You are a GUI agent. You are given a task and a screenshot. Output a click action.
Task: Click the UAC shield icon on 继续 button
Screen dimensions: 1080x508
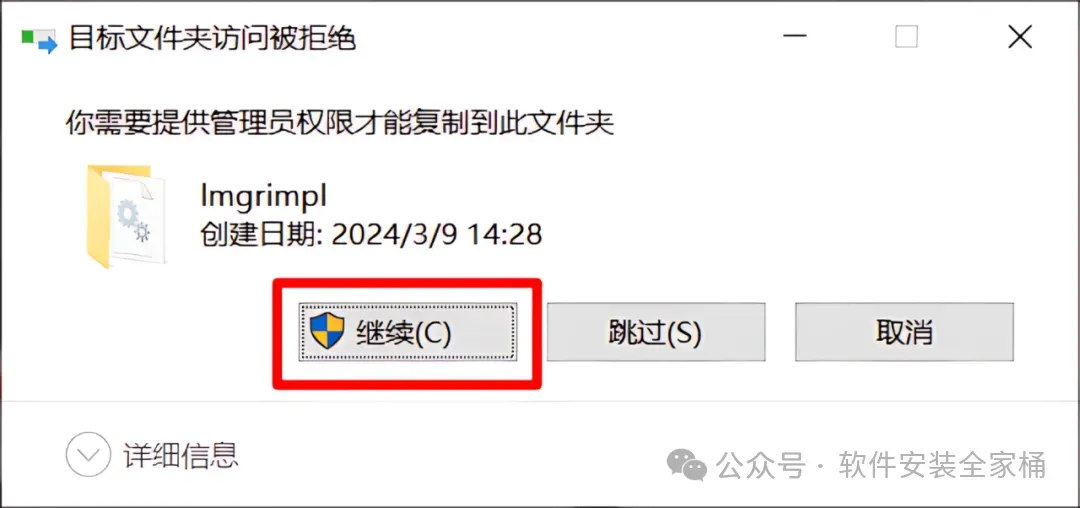click(x=326, y=330)
